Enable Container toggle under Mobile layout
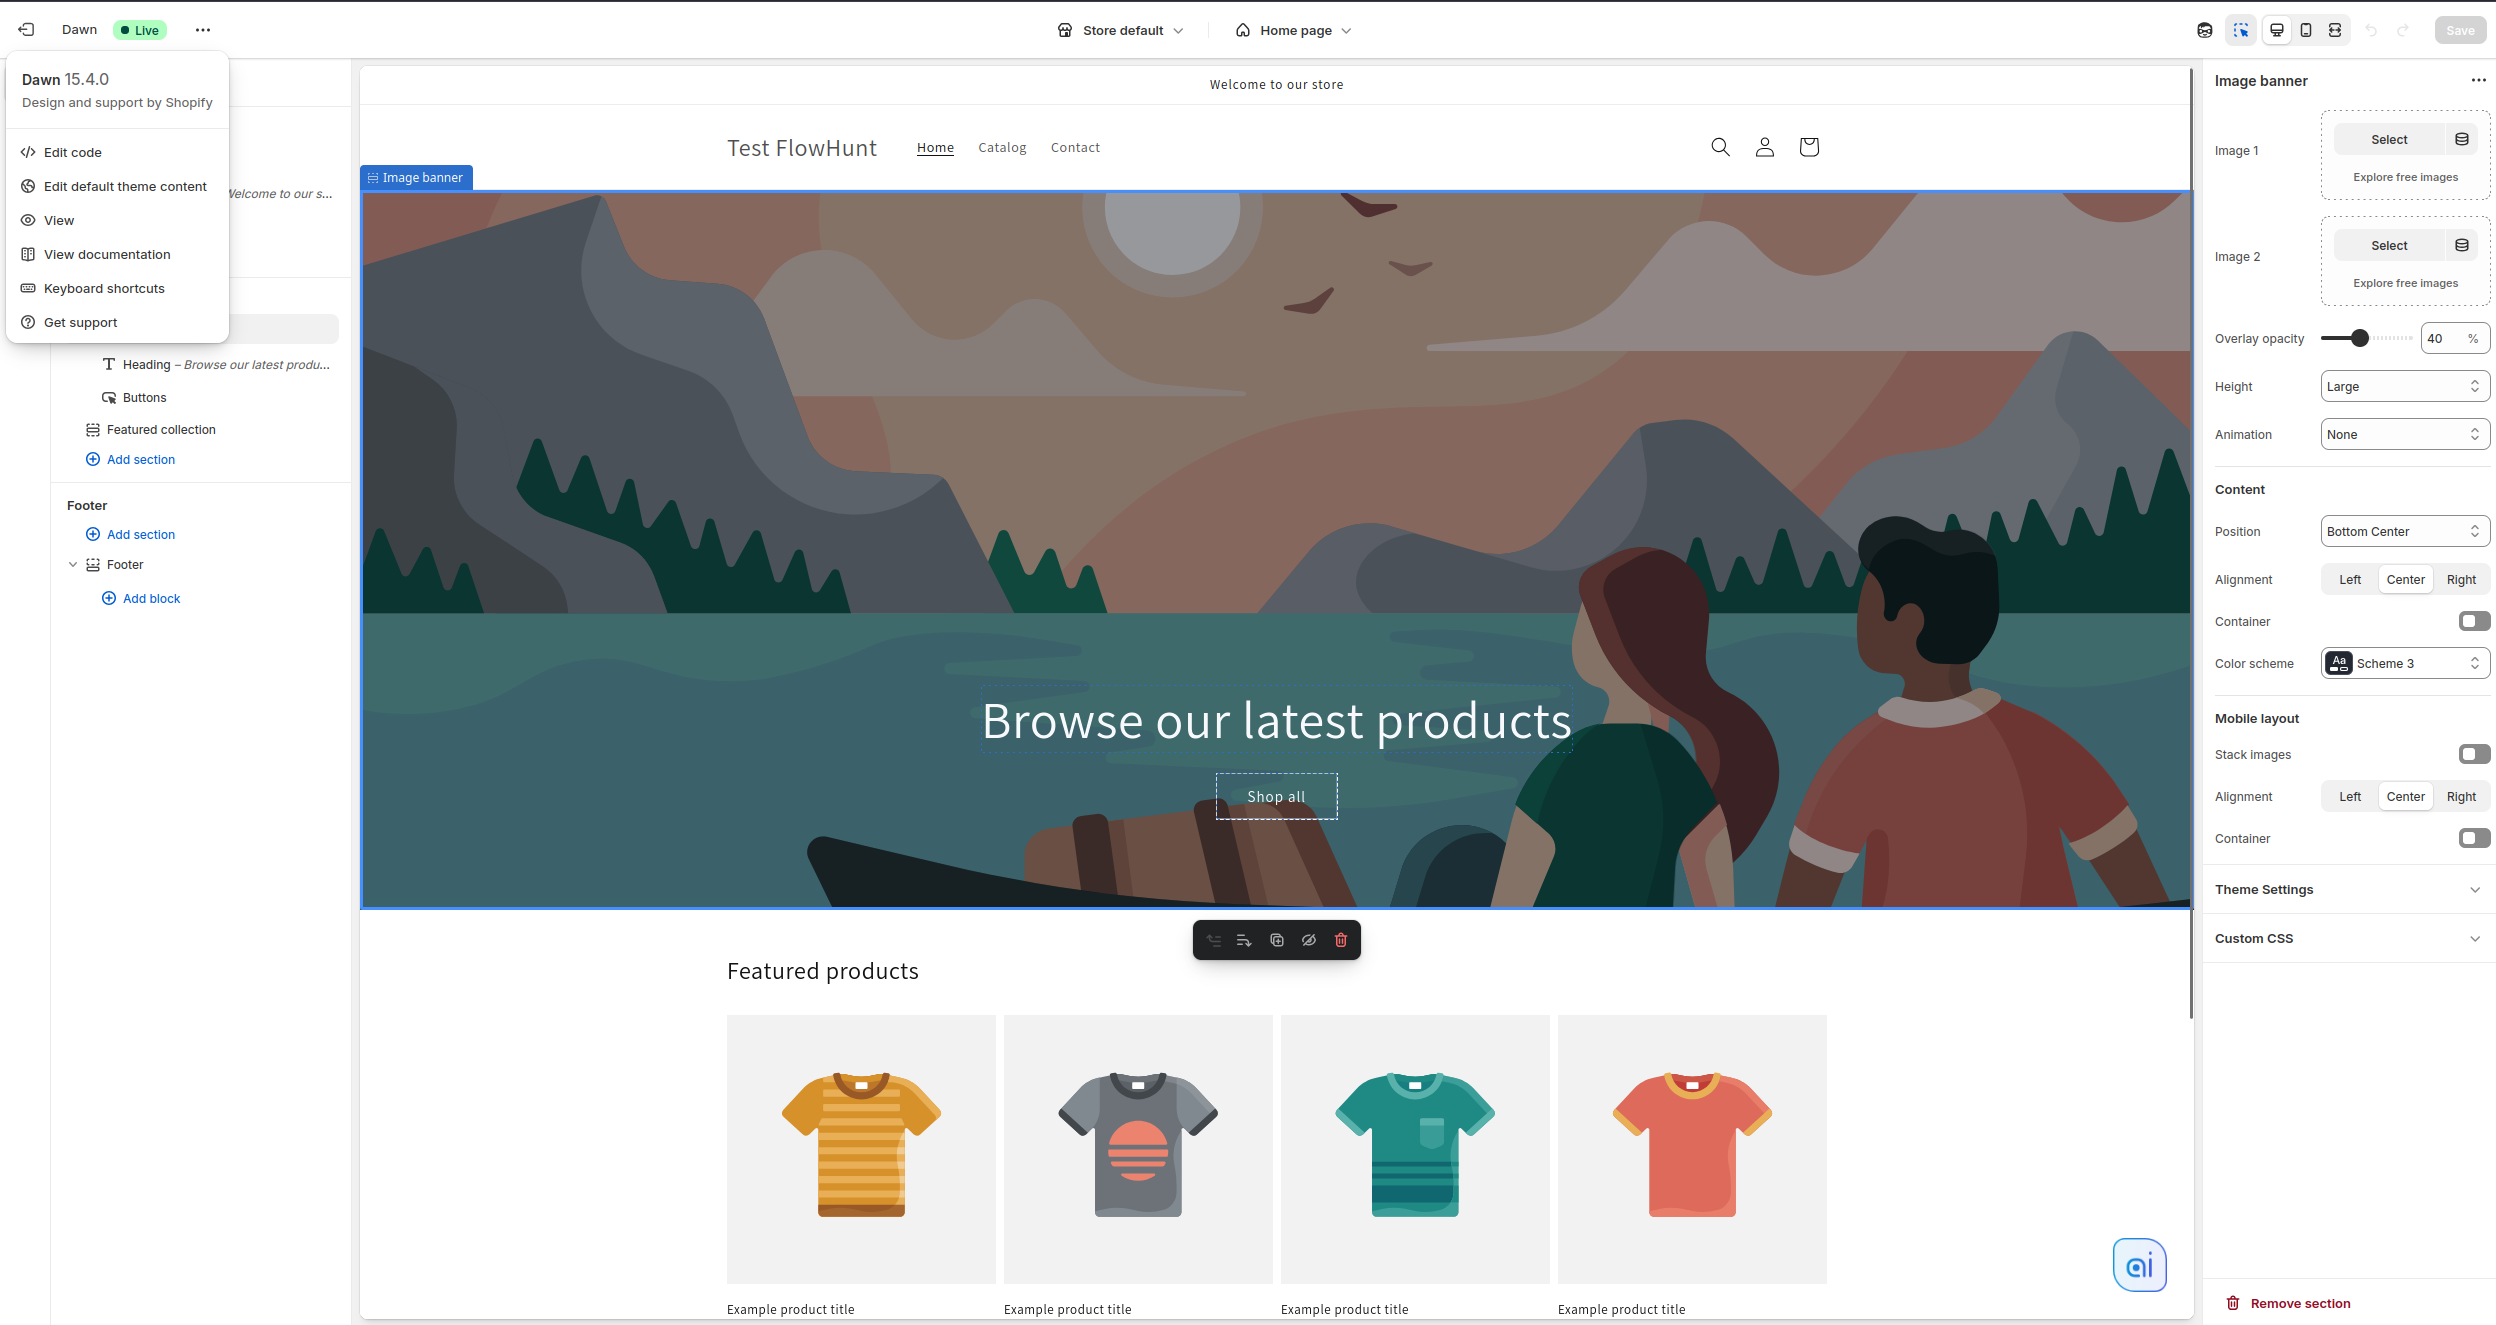The width and height of the screenshot is (2496, 1325). tap(2475, 838)
